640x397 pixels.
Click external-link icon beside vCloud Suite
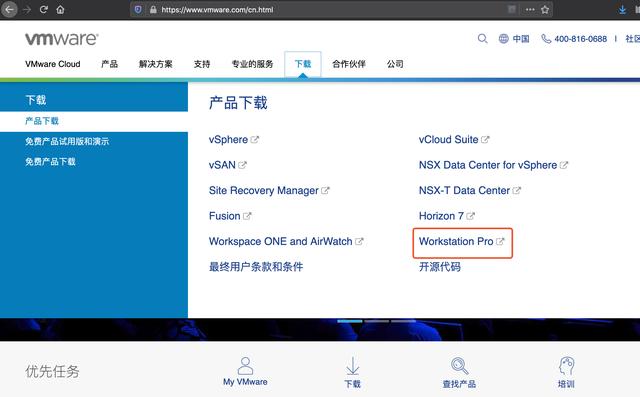[x=485, y=140]
